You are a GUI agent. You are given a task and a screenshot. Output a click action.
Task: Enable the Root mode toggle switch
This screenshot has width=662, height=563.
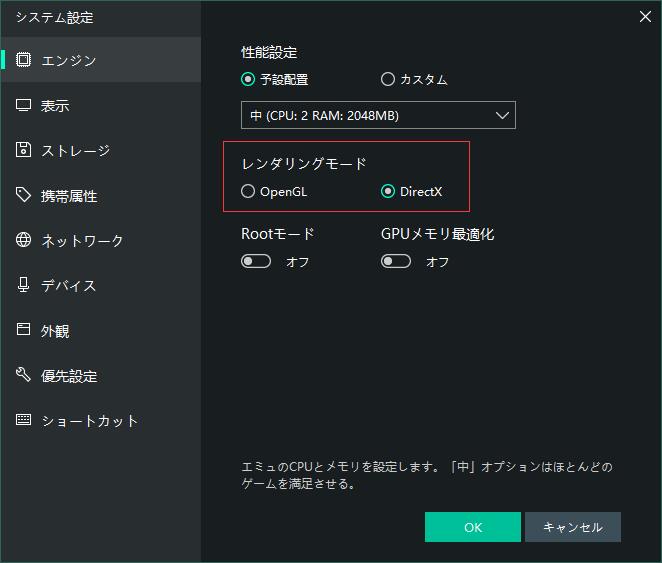[256, 262]
